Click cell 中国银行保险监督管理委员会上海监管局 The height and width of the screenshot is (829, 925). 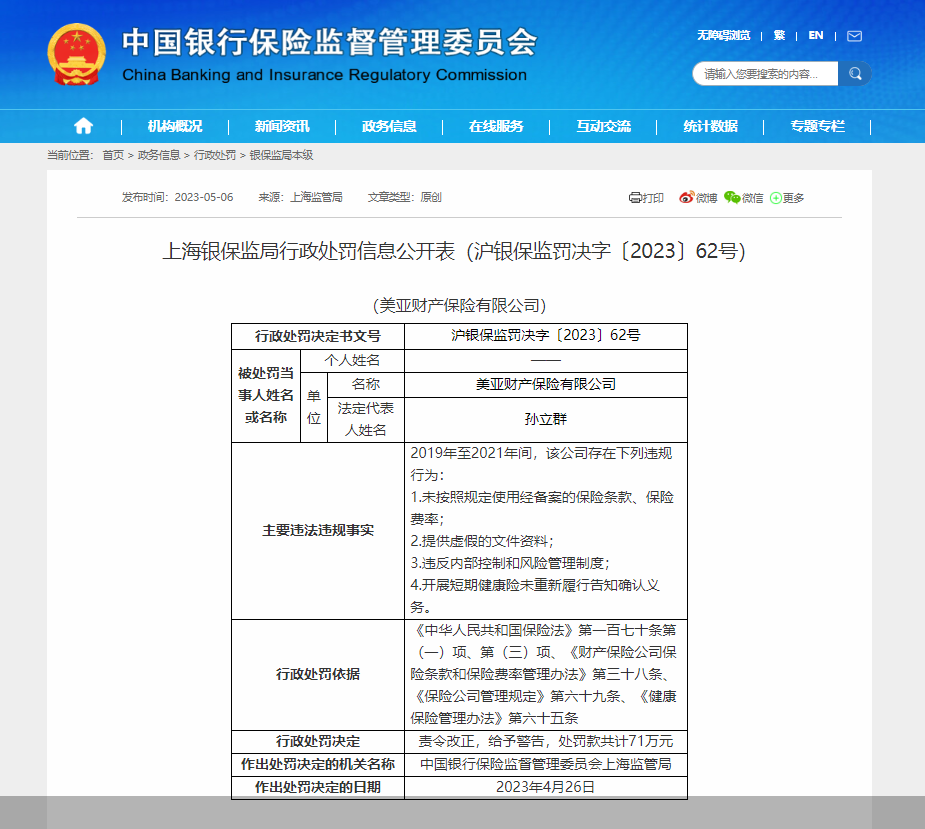pos(546,765)
